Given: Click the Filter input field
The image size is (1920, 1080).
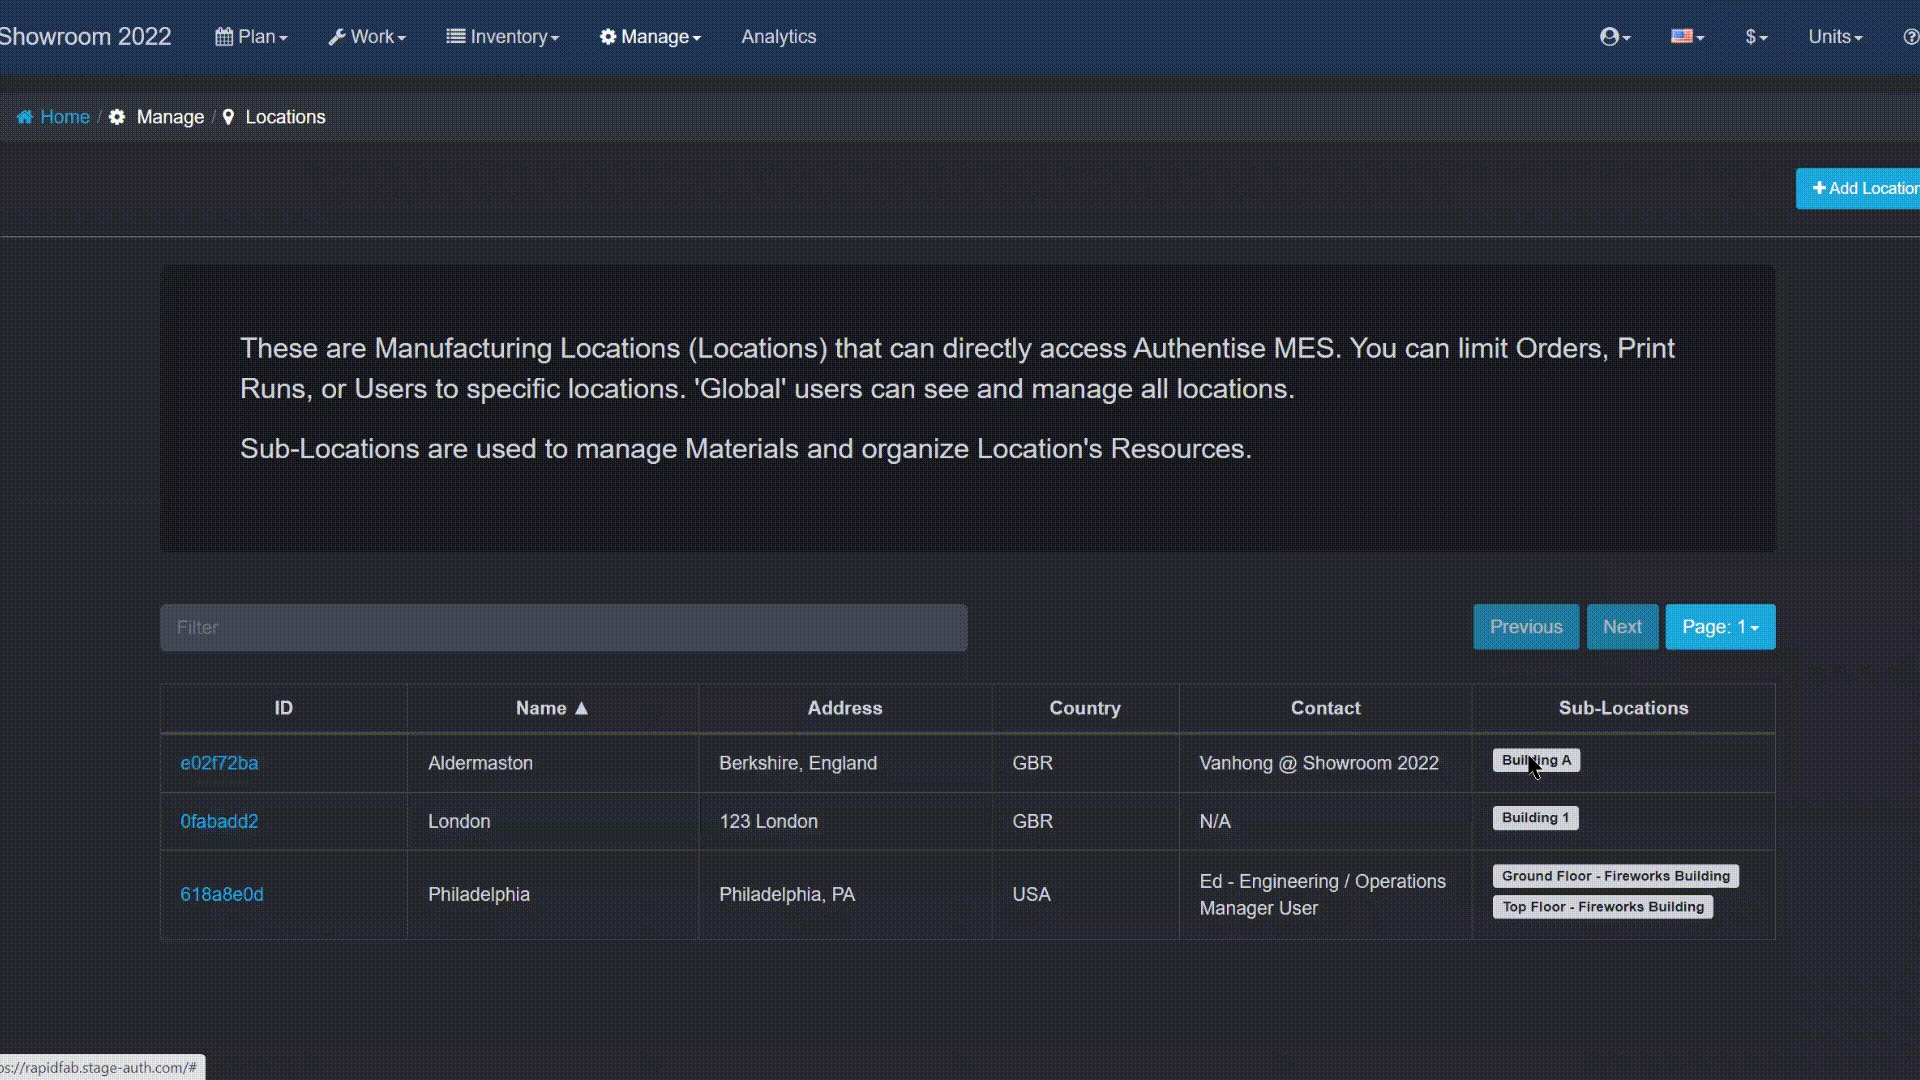Looking at the screenshot, I should (563, 627).
